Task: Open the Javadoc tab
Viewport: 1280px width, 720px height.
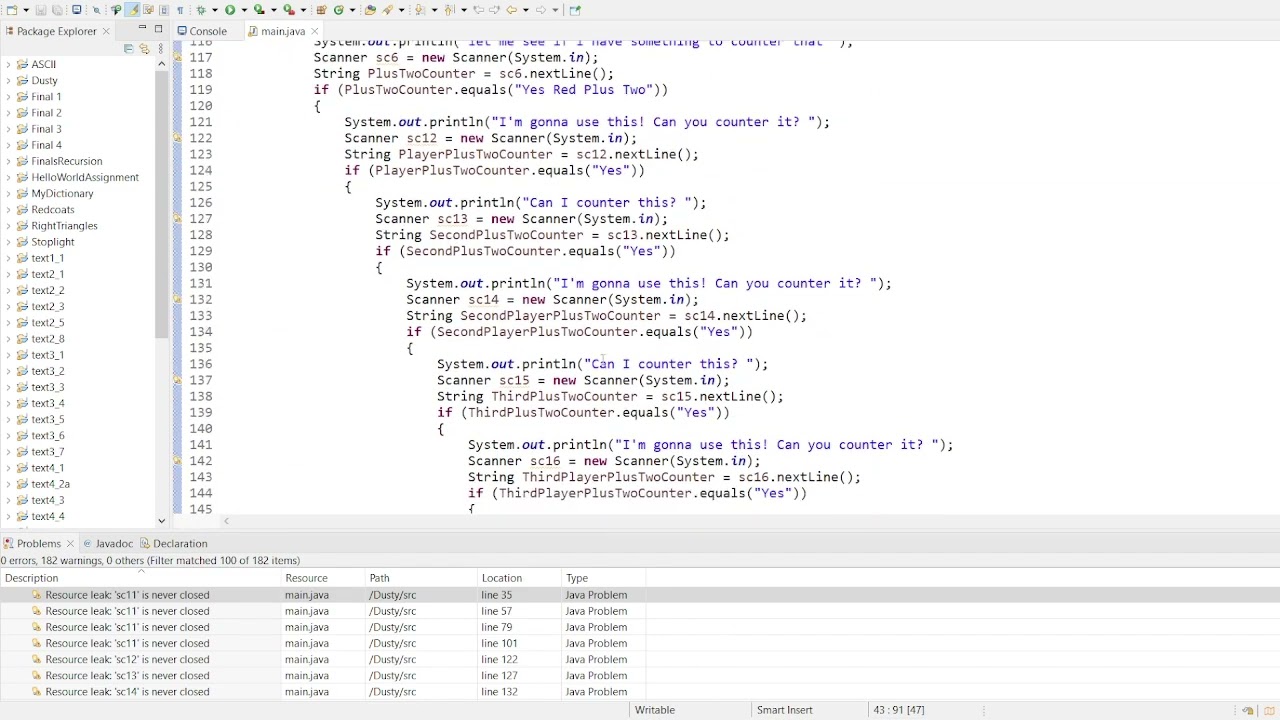Action: (x=107, y=543)
